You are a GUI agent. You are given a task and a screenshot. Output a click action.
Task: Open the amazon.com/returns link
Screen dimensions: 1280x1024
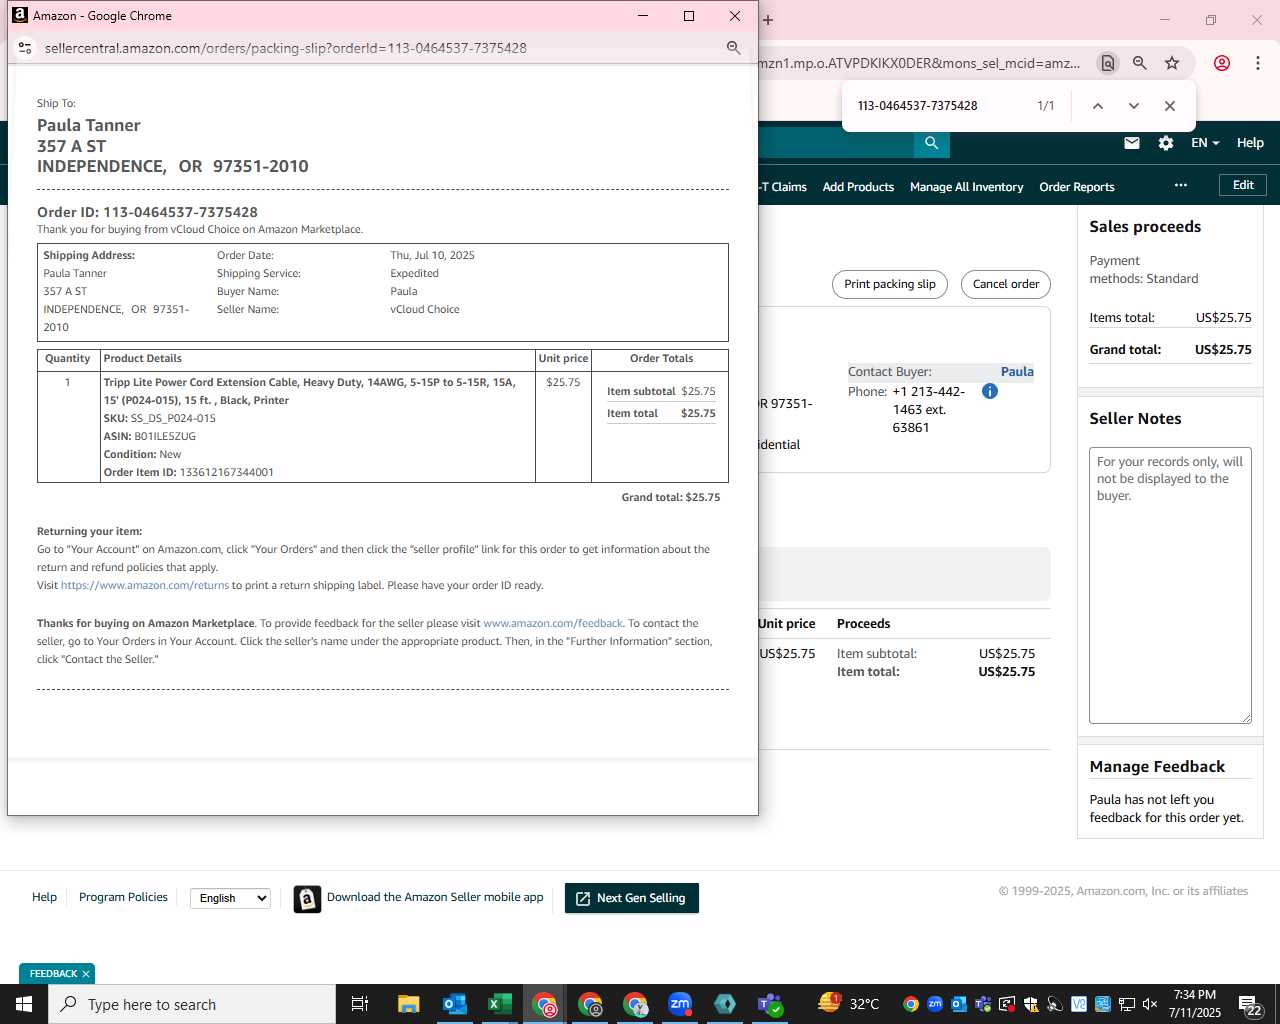point(145,585)
